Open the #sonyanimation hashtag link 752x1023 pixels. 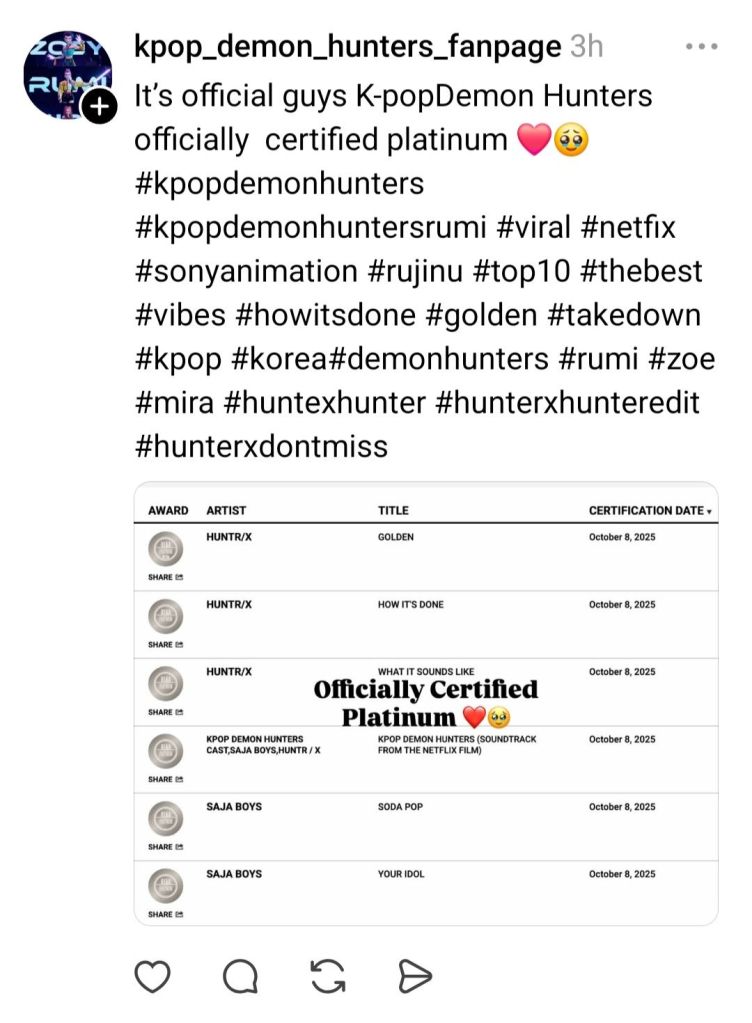245,272
